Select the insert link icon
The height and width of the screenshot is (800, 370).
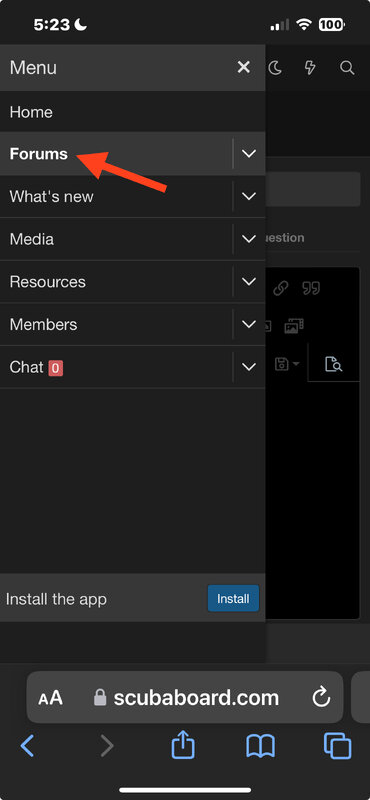coord(280,289)
